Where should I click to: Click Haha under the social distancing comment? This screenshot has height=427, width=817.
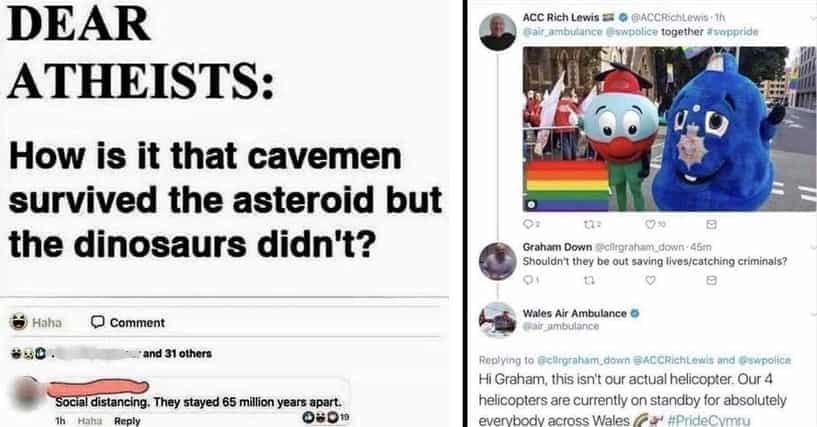pos(90,421)
